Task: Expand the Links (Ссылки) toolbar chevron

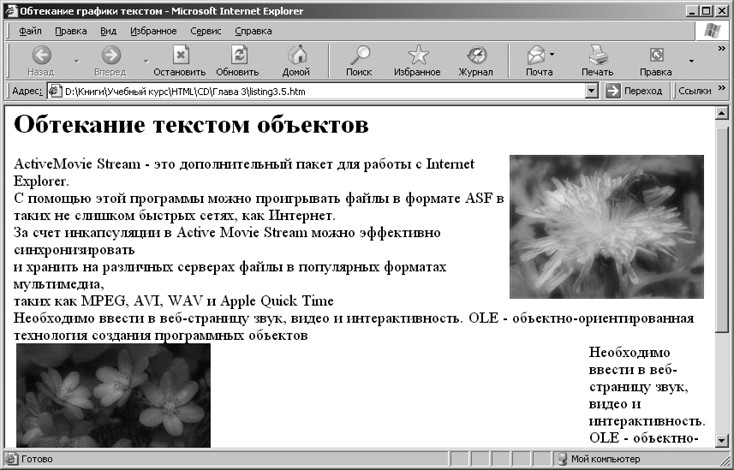Action: tap(720, 91)
